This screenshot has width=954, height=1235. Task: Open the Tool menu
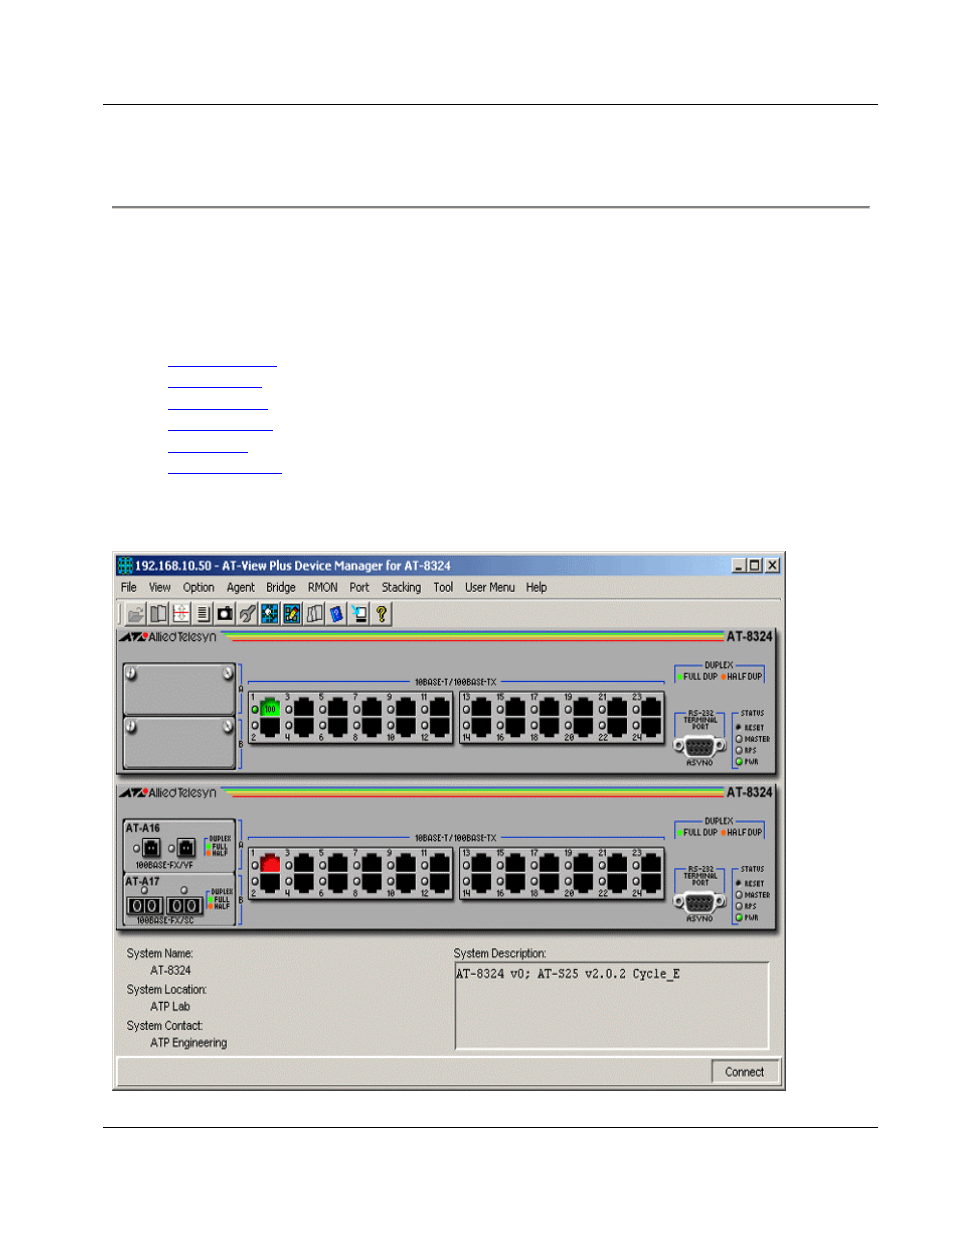[443, 588]
